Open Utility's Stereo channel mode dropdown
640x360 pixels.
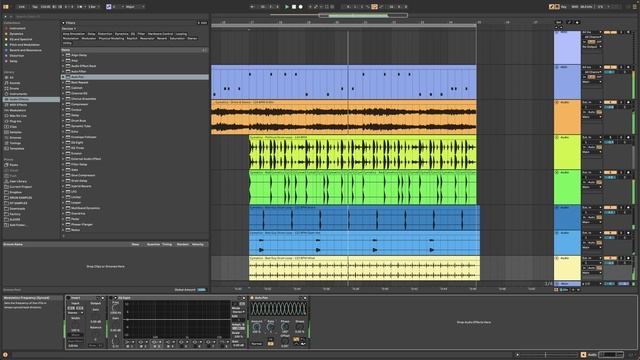click(x=76, y=313)
